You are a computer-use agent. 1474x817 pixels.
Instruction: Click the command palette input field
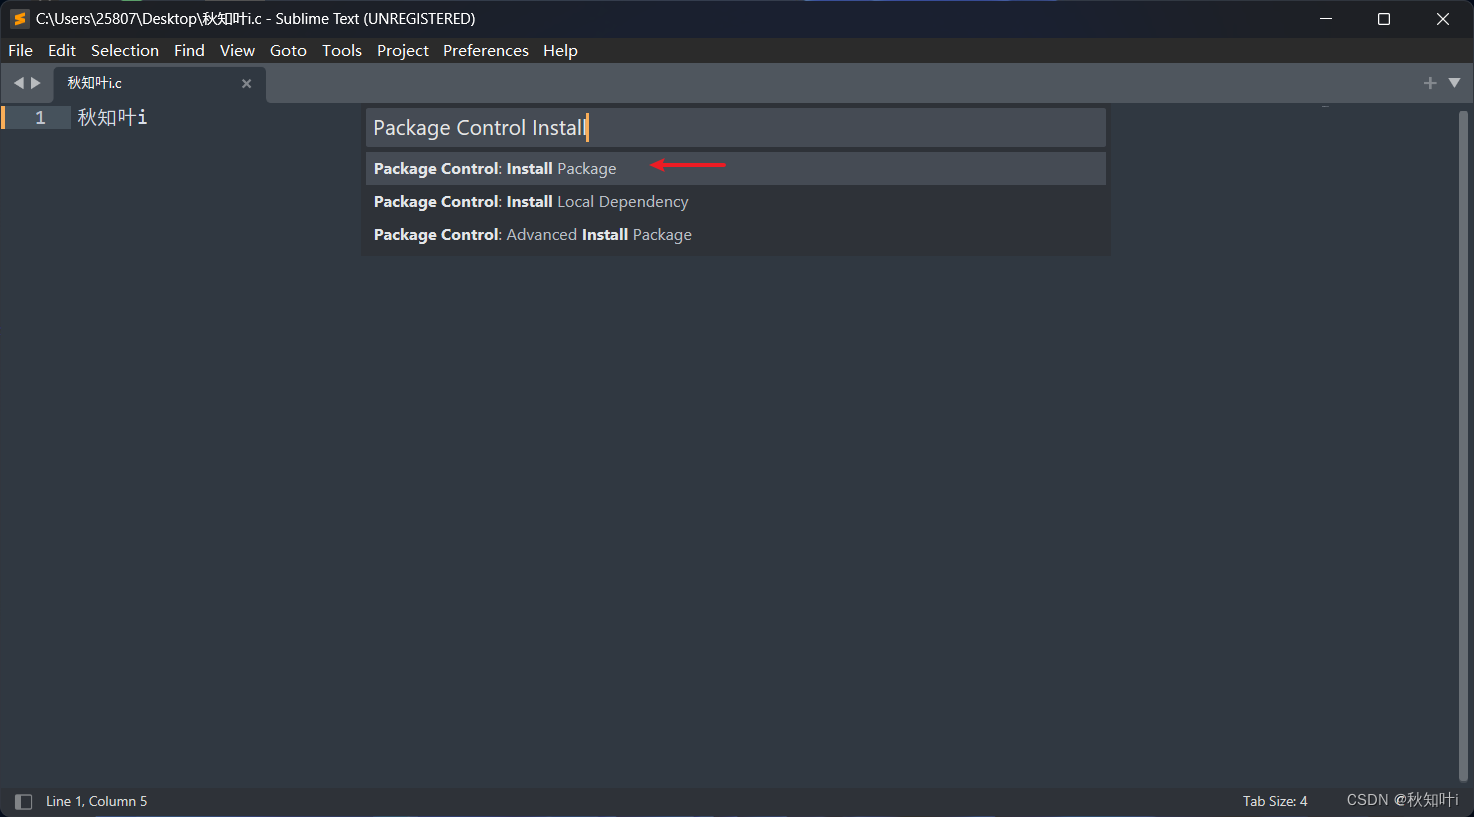(736, 128)
